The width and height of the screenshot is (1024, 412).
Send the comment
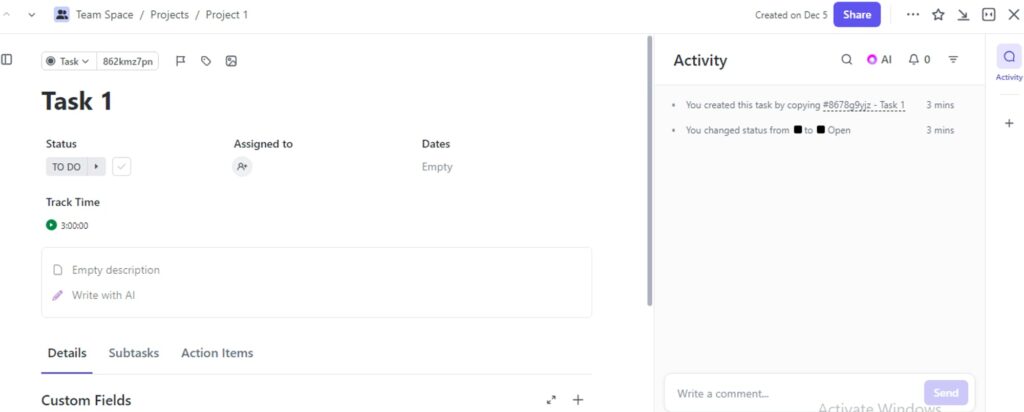click(946, 392)
